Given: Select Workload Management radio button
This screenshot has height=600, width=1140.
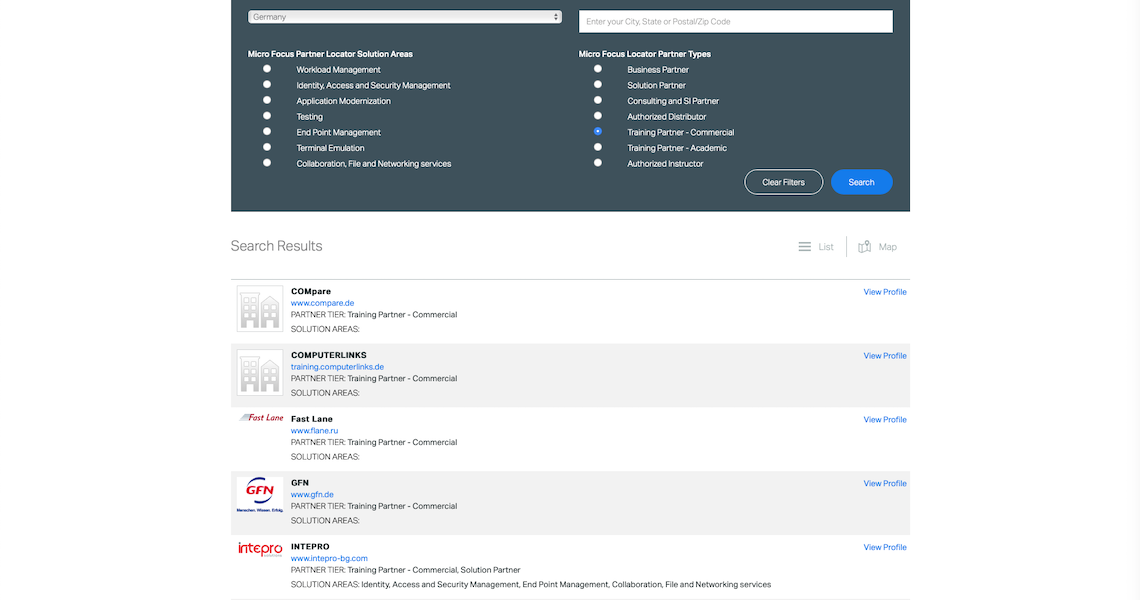Looking at the screenshot, I should 267,69.
